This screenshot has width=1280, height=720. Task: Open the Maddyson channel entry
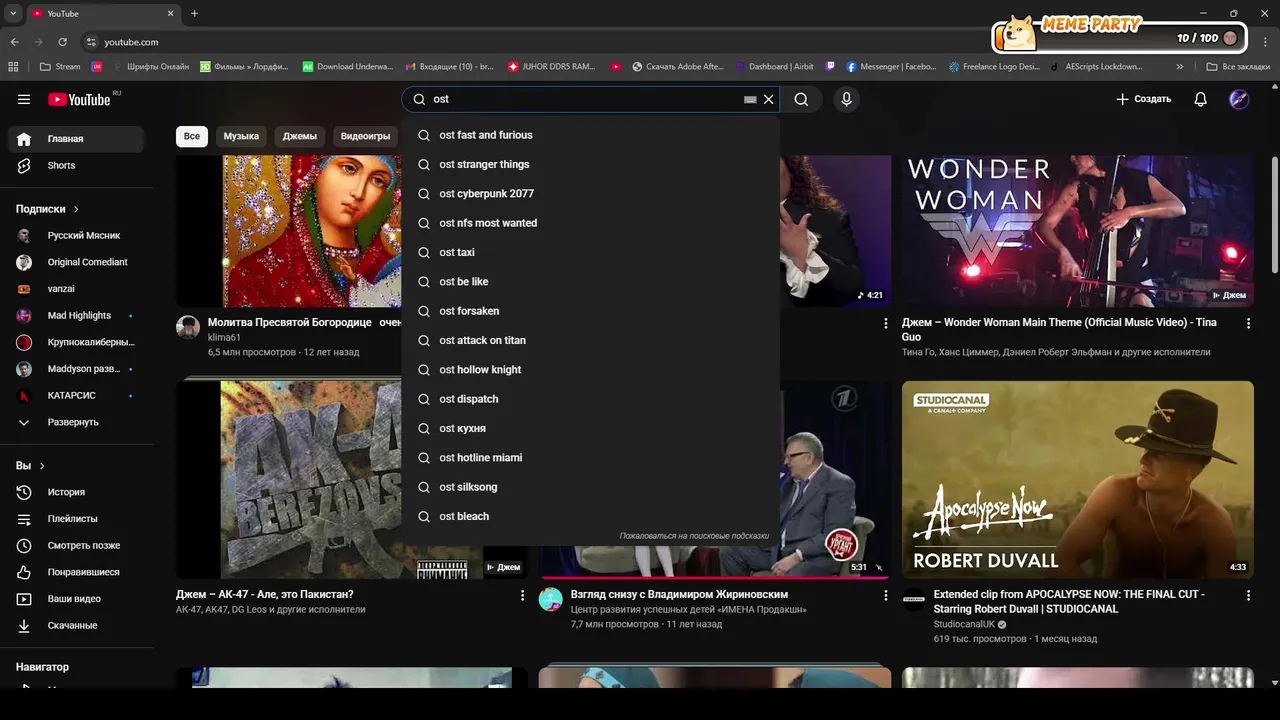pyautogui.click(x=76, y=369)
